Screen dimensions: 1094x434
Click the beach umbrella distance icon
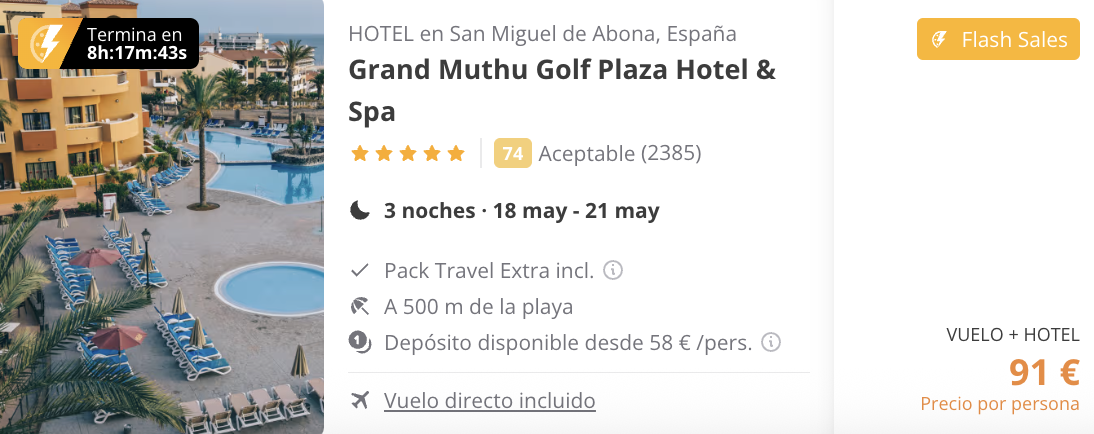360,306
